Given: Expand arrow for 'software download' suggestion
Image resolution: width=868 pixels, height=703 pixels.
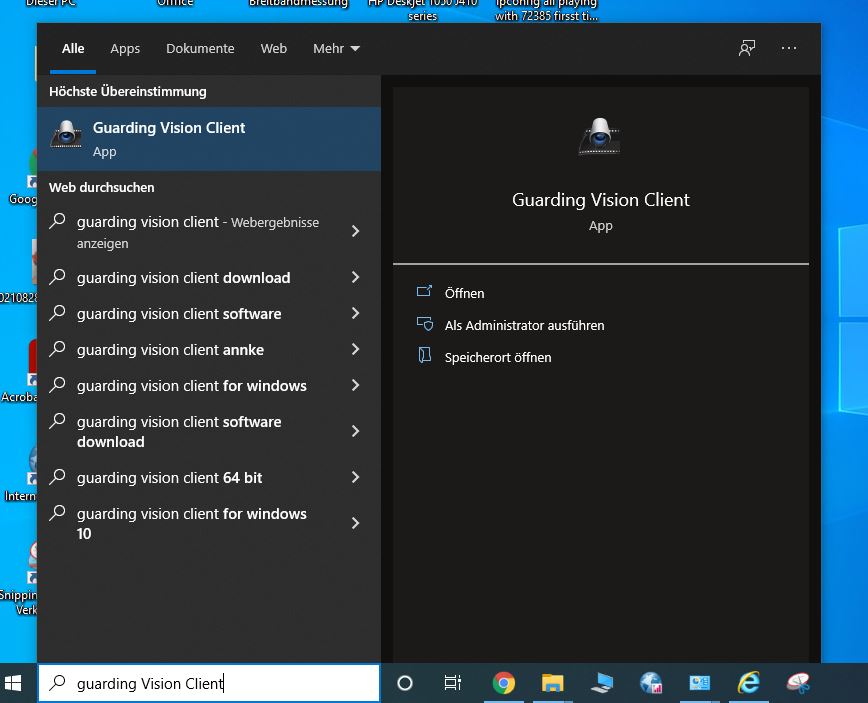Looking at the screenshot, I should click(x=355, y=431).
